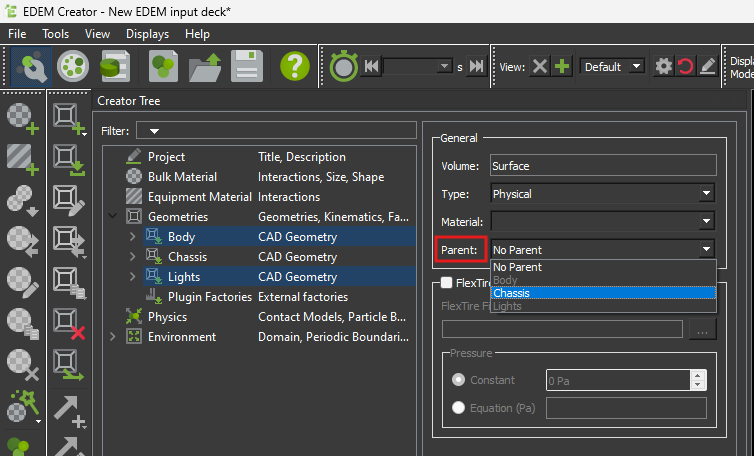Screen dimensions: 754x456
Task: Click the edit geometry pencil icon
Action: pos(69,200)
